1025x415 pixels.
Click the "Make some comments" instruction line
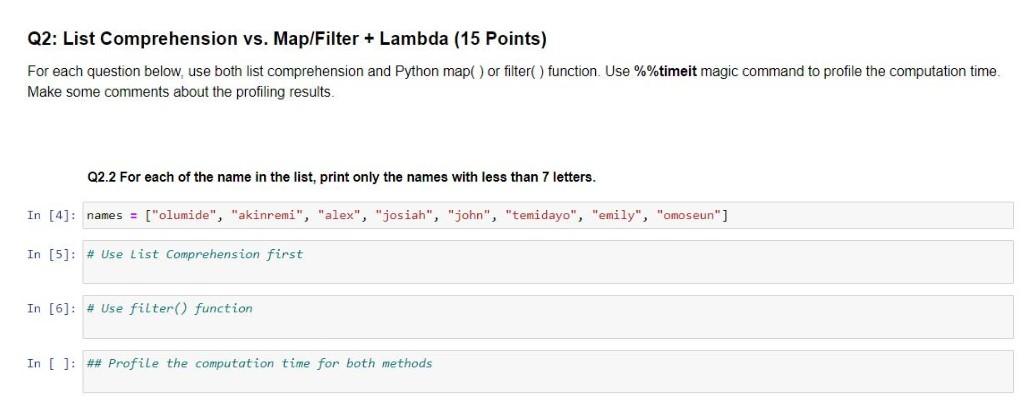pos(180,92)
